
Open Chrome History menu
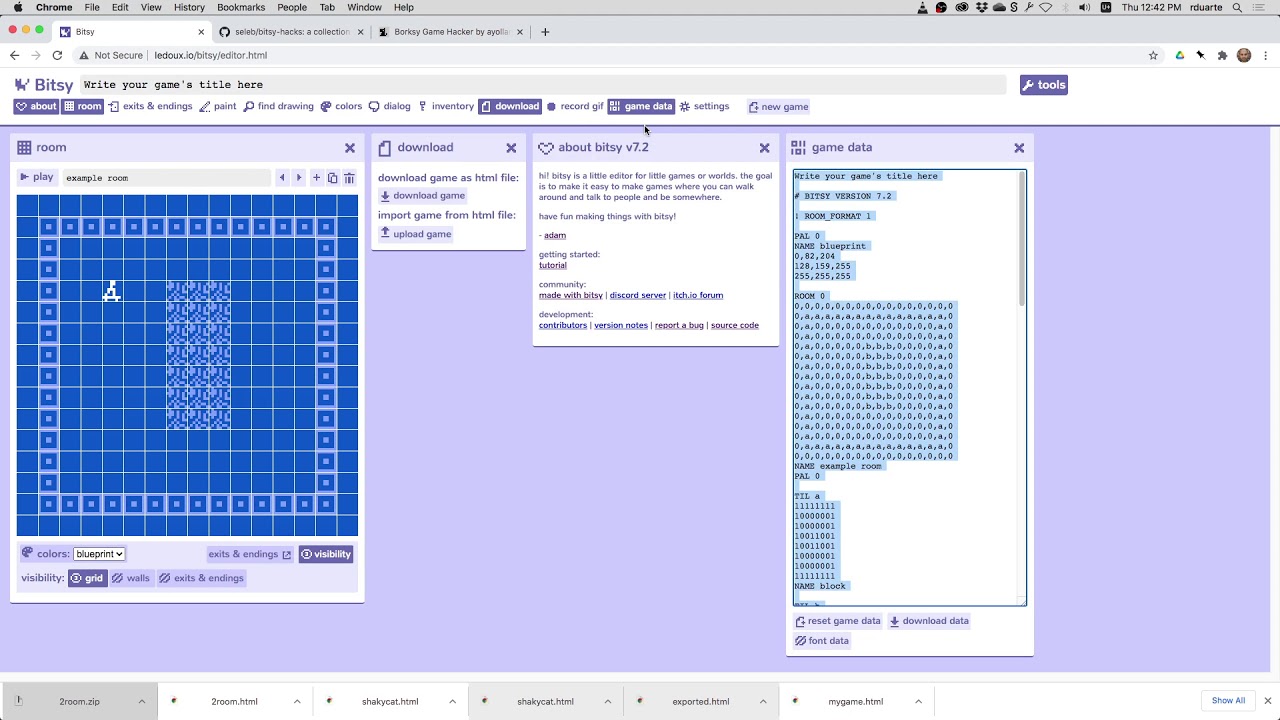click(x=189, y=7)
